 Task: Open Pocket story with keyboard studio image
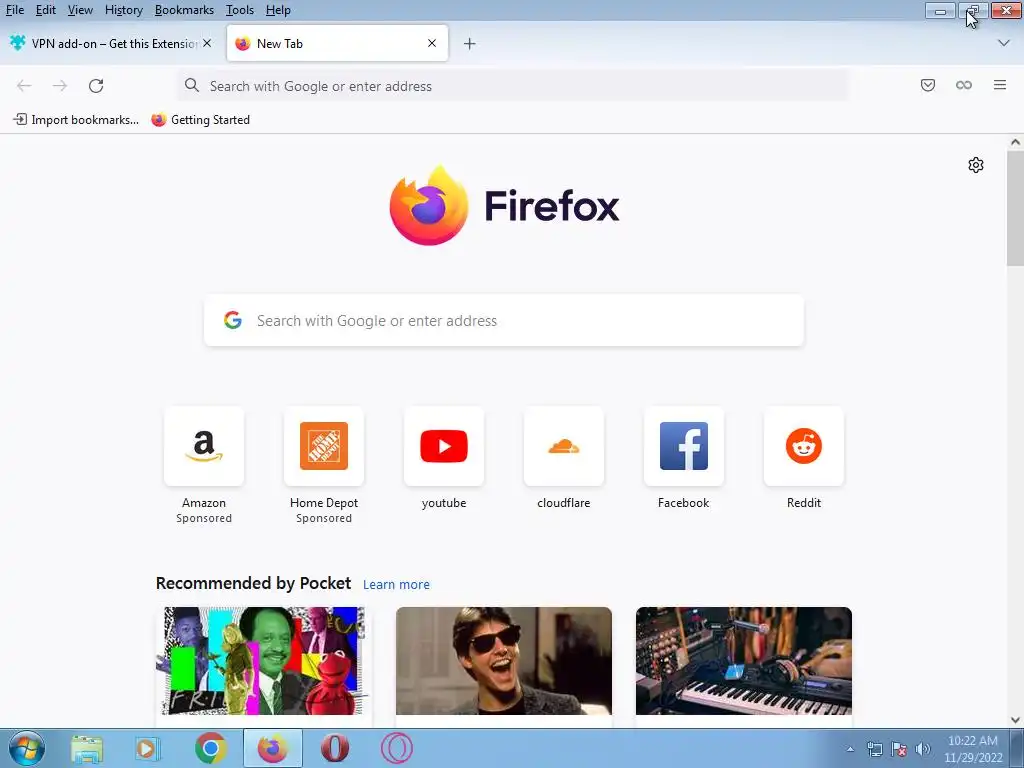point(744,661)
